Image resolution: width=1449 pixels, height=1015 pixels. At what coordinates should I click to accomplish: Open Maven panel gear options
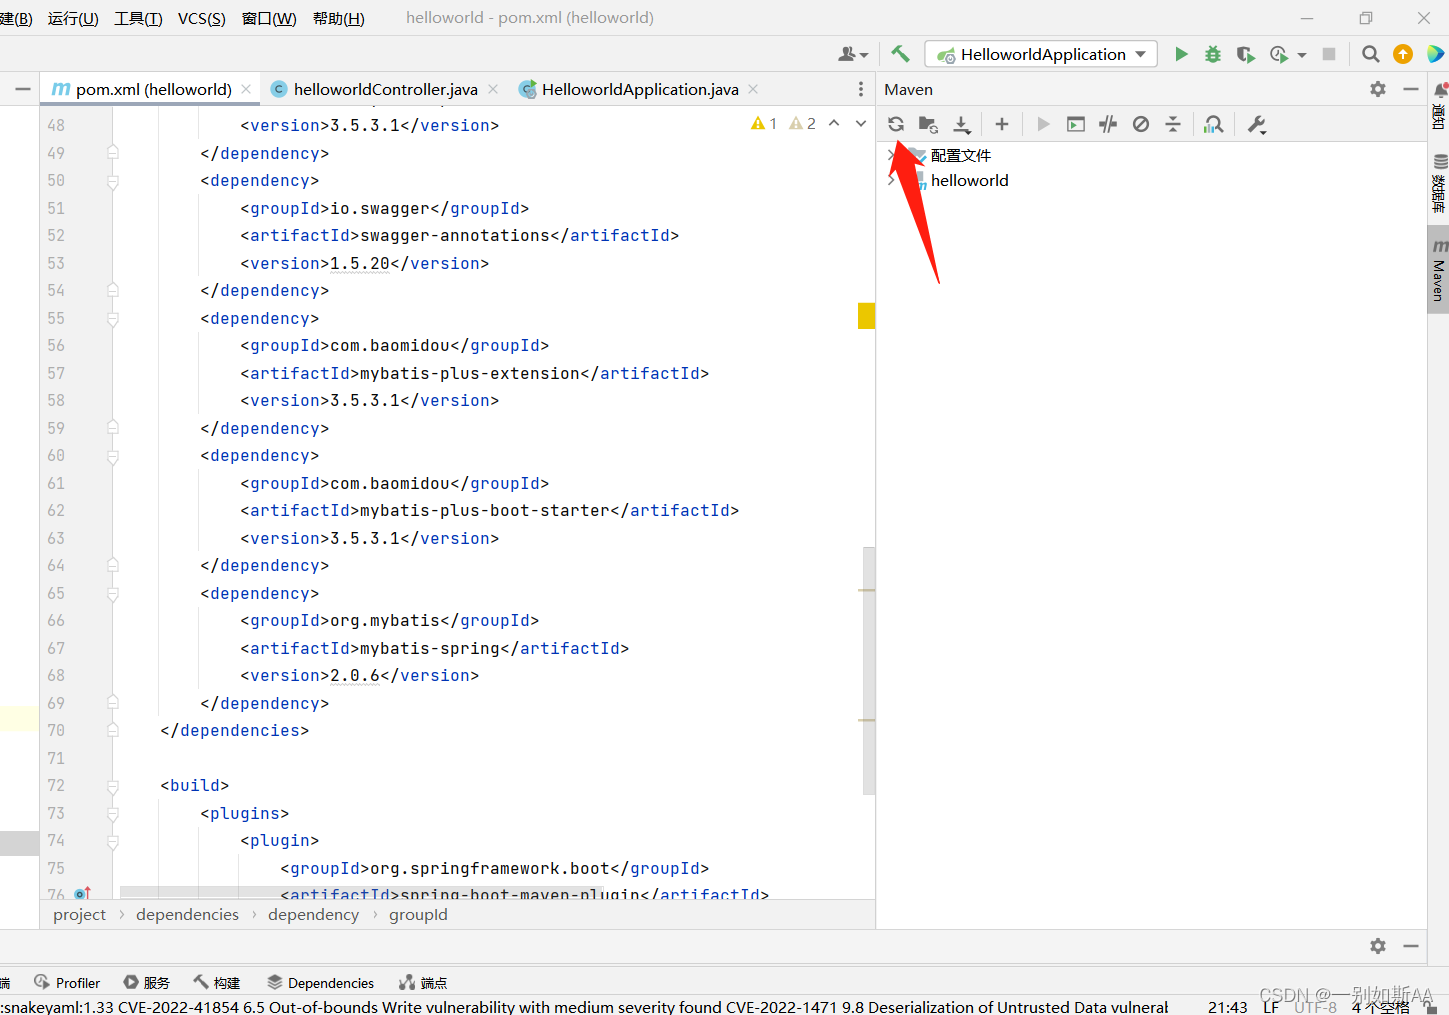1378,89
